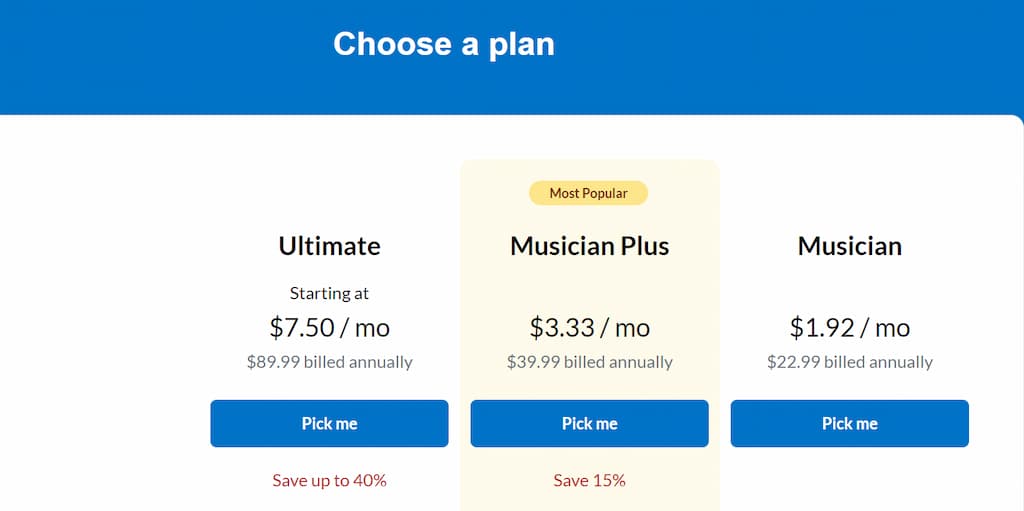Image resolution: width=1024 pixels, height=511 pixels.
Task: Choose Musician Plus with its Pick me button
Action: pos(589,423)
